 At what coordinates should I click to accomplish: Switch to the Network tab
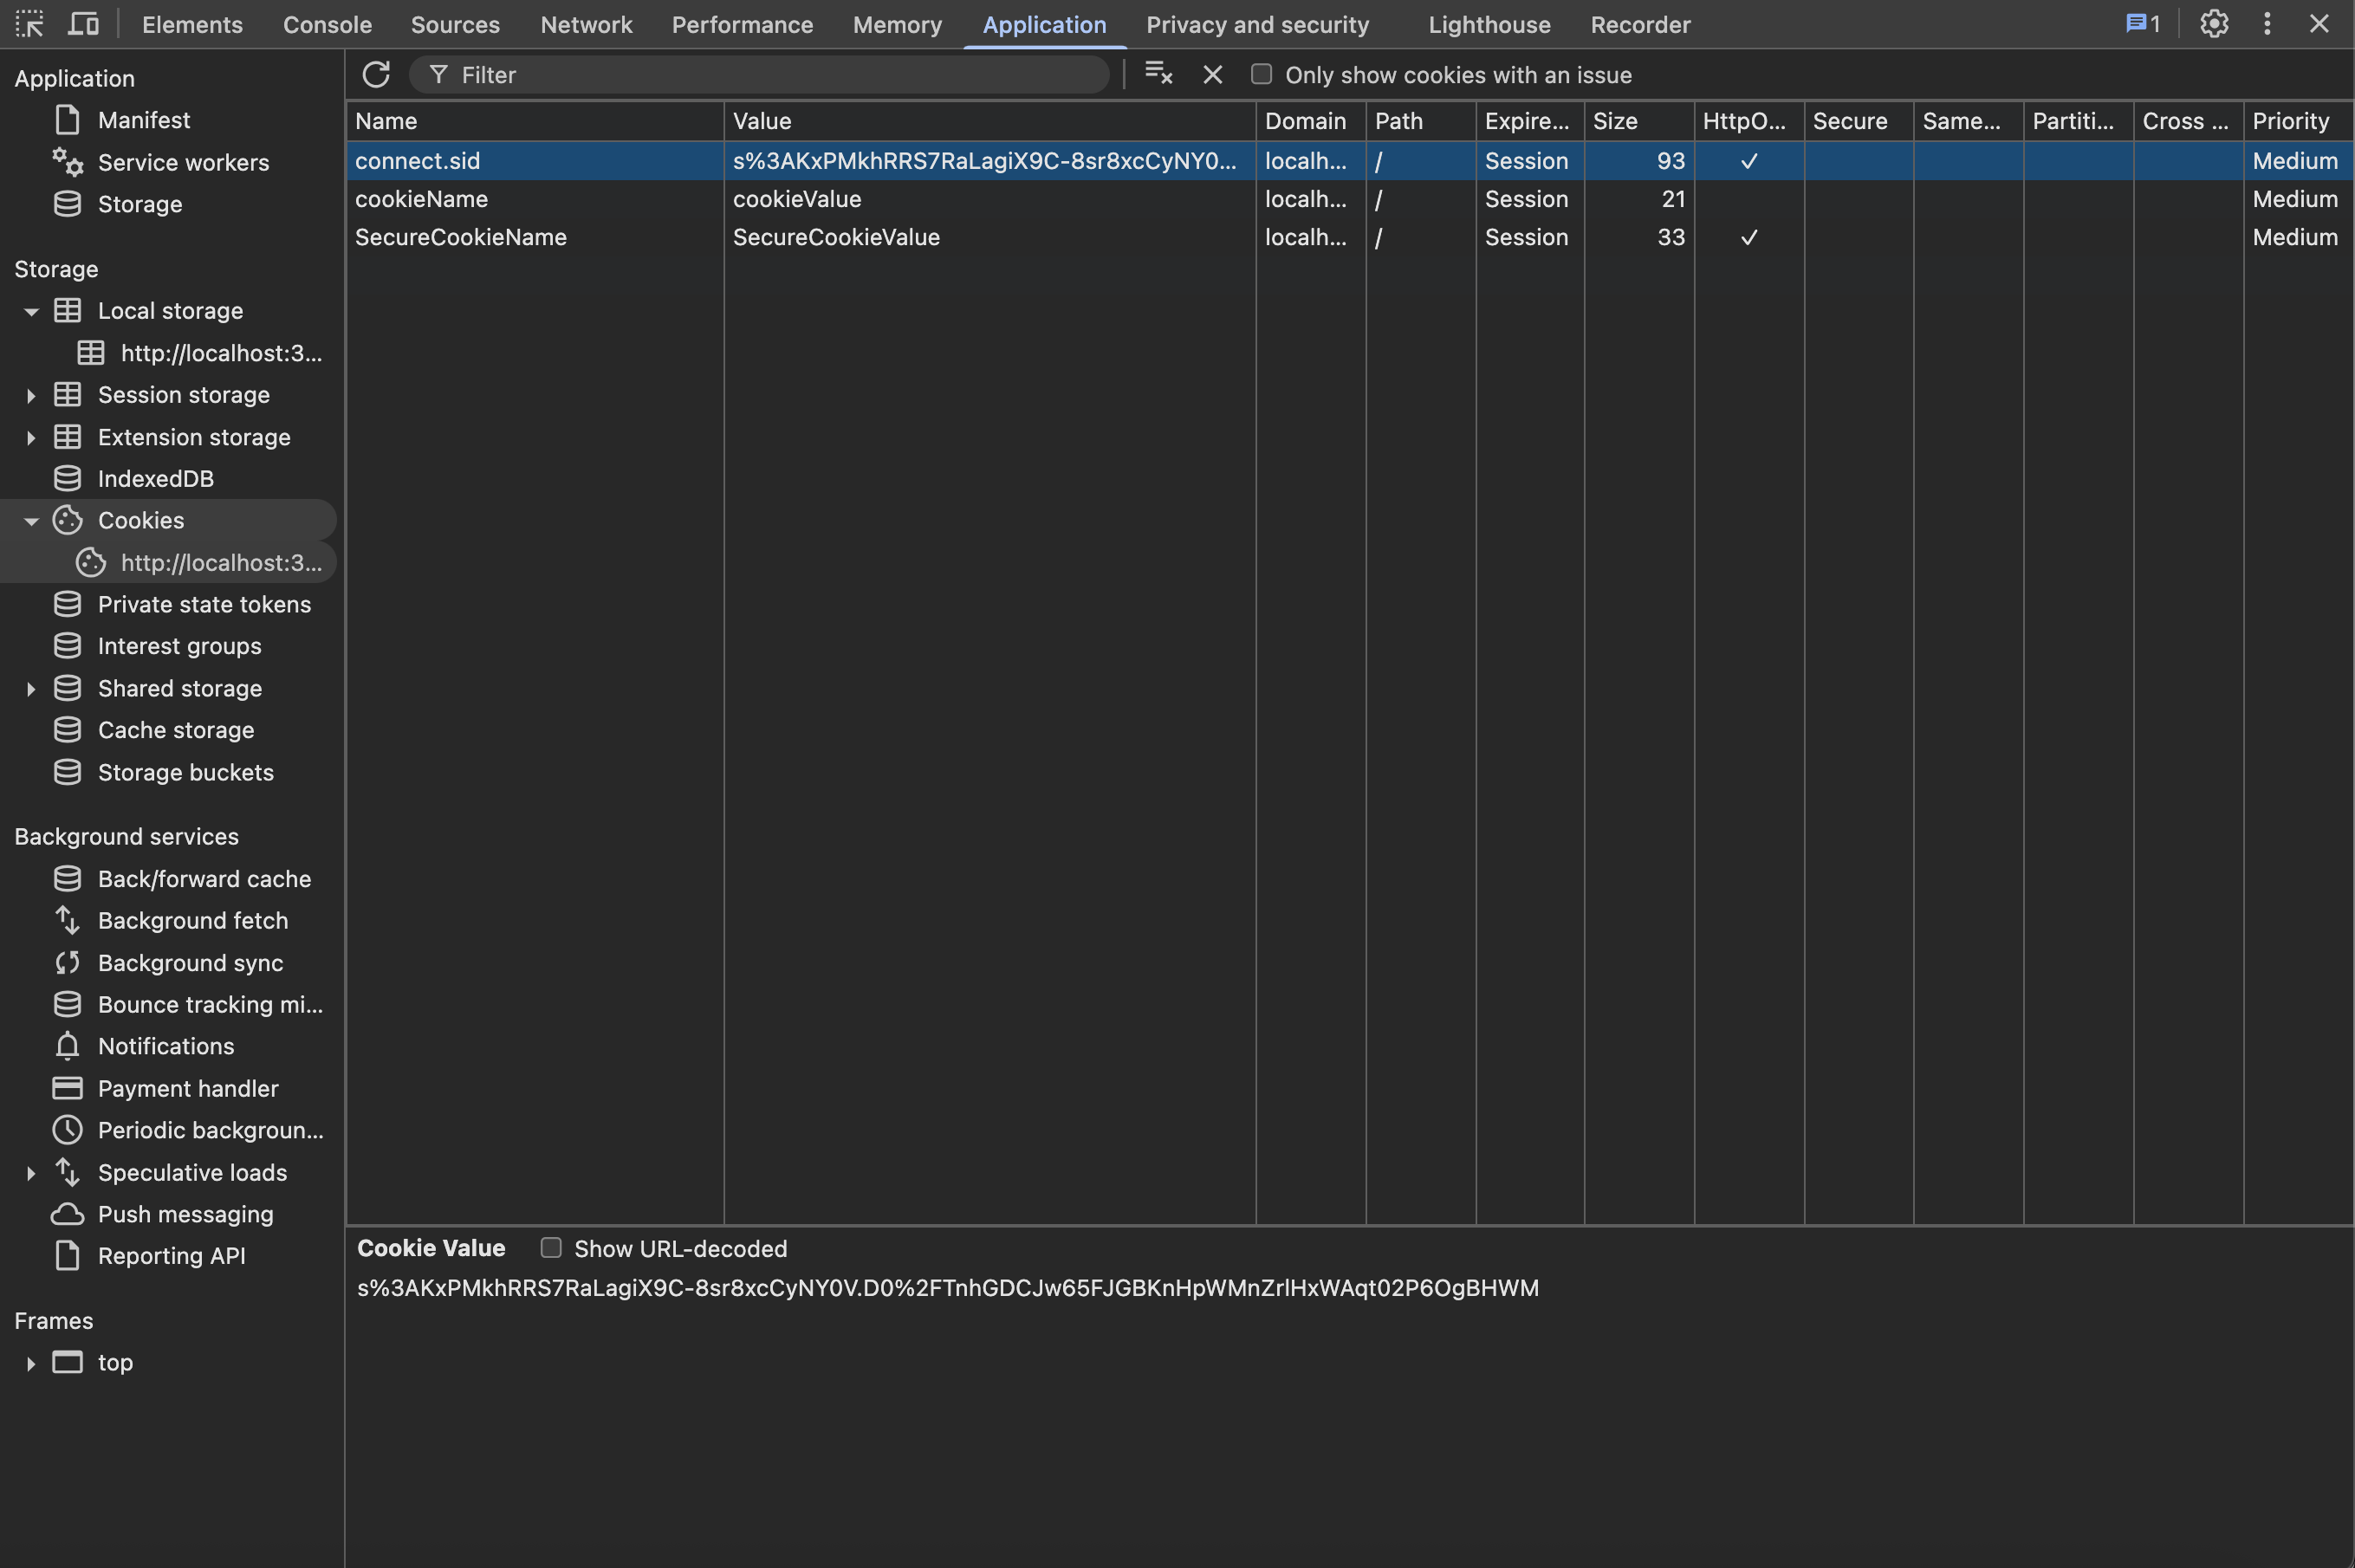tap(586, 24)
